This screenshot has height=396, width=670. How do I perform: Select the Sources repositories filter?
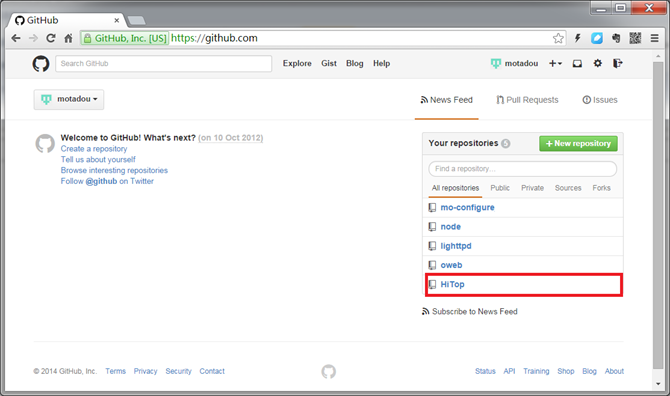[x=568, y=188]
